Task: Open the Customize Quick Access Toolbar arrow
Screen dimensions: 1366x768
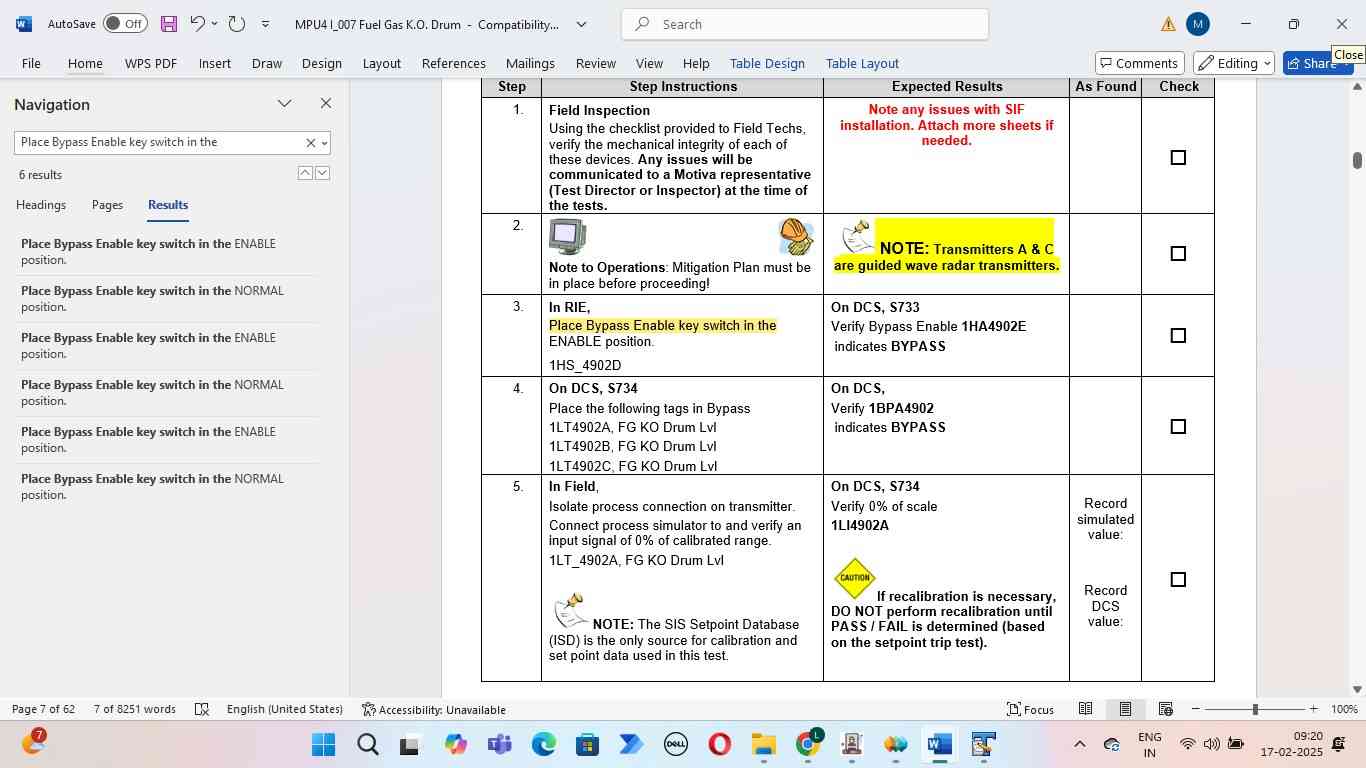Action: [x=265, y=24]
